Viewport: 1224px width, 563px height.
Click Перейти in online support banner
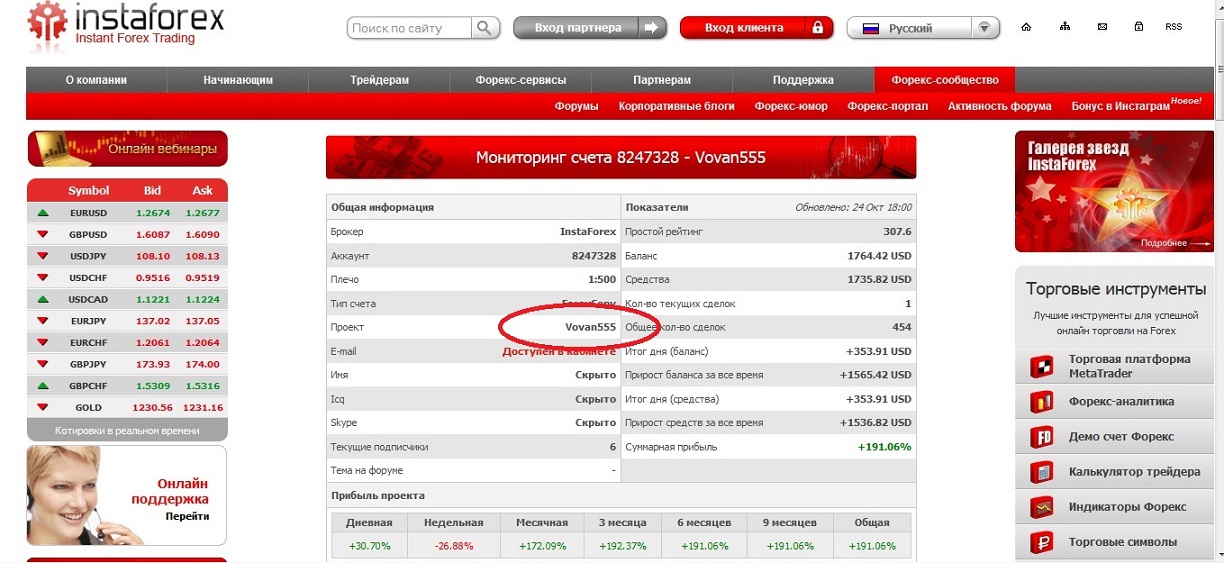188,516
